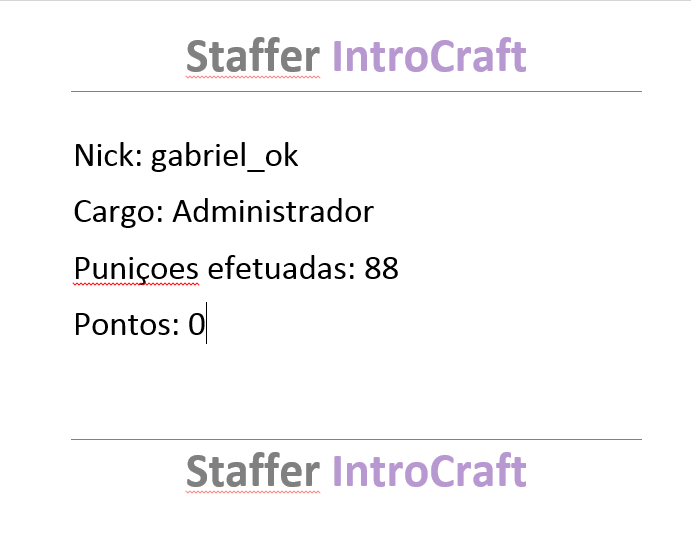Image resolution: width=691 pixels, height=536 pixels.
Task: Place the cursor on the Nick: label
Action: 108,155
